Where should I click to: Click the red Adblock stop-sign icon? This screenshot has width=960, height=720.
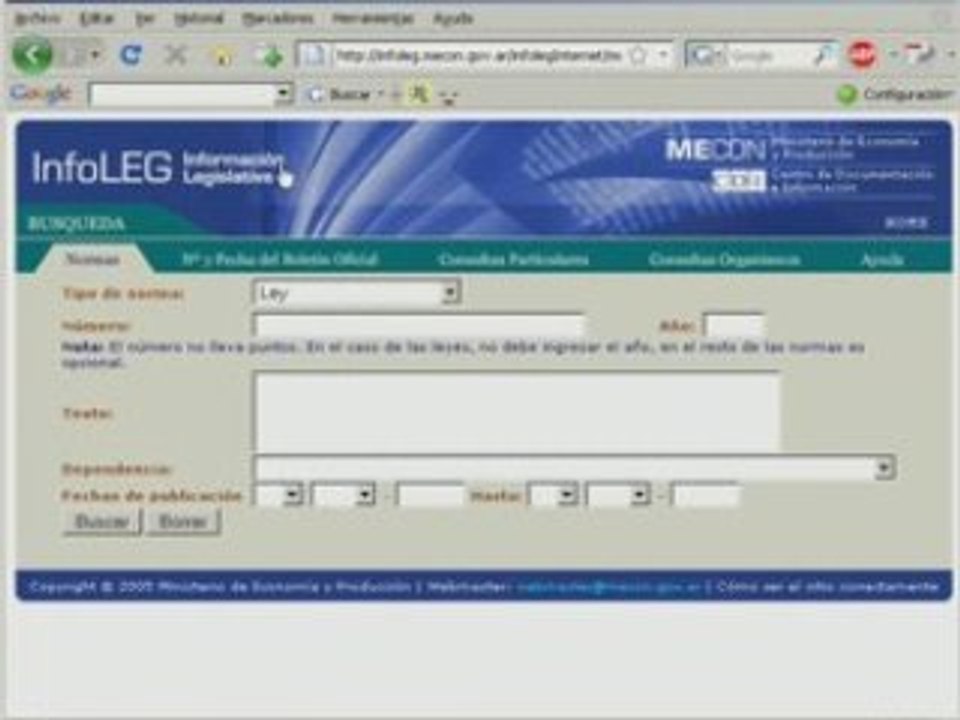[x=862, y=55]
